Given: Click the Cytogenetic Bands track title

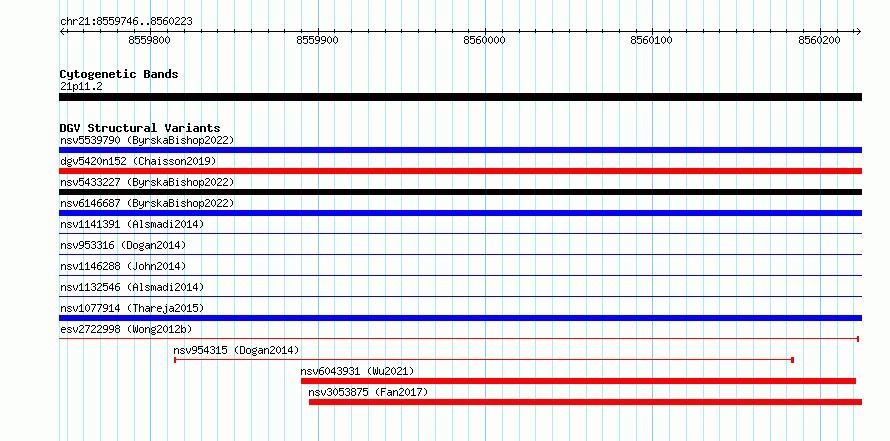Looking at the screenshot, I should [119, 74].
